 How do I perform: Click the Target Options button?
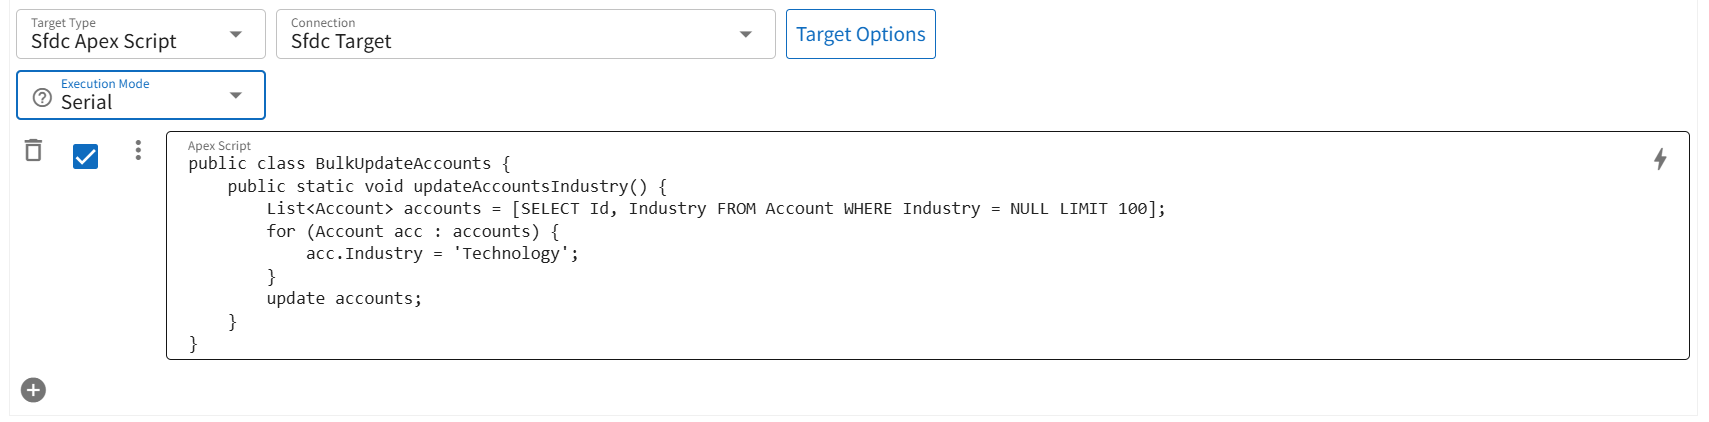860,35
